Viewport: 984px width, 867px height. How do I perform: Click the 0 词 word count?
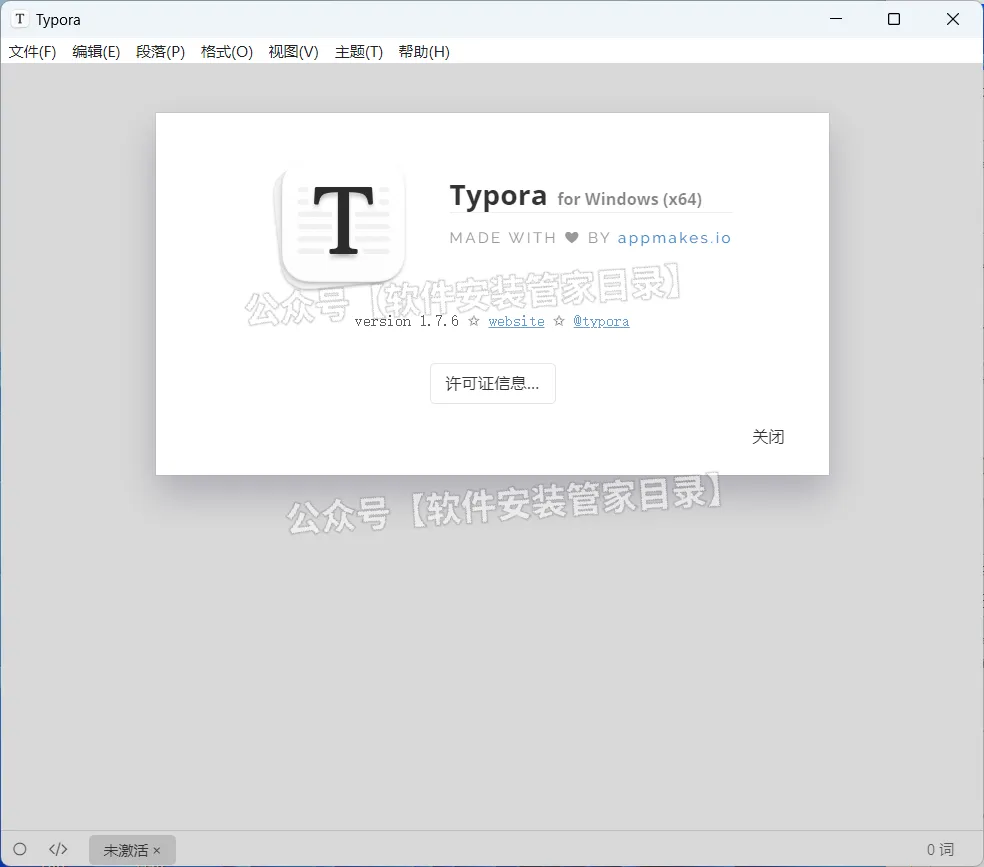pyautogui.click(x=940, y=849)
